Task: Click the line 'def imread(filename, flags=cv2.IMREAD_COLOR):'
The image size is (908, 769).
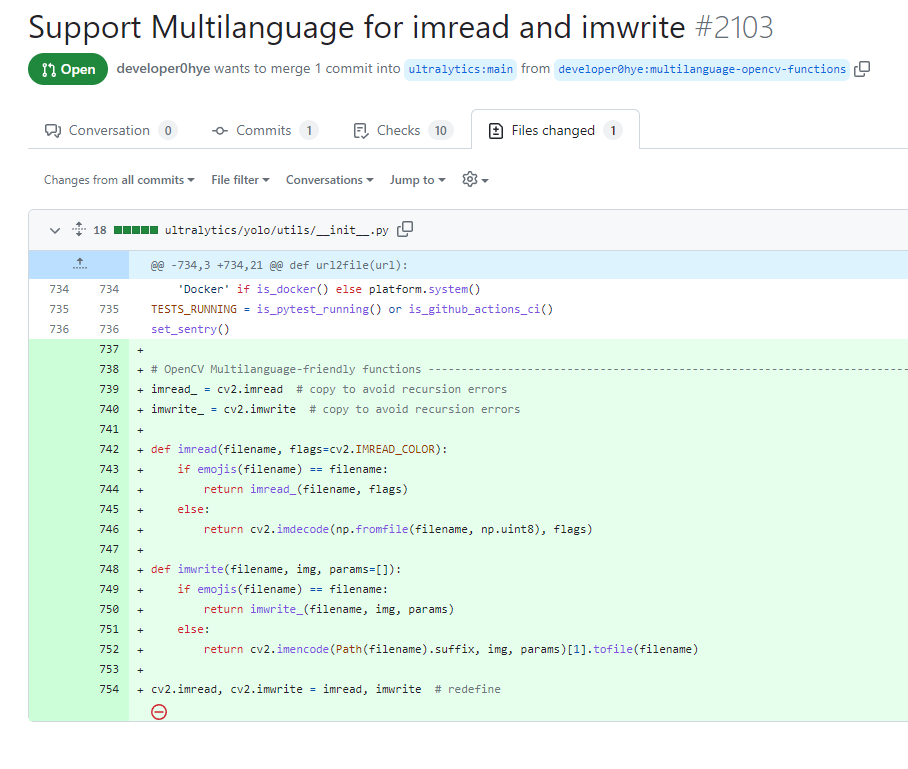Action: click(299, 449)
